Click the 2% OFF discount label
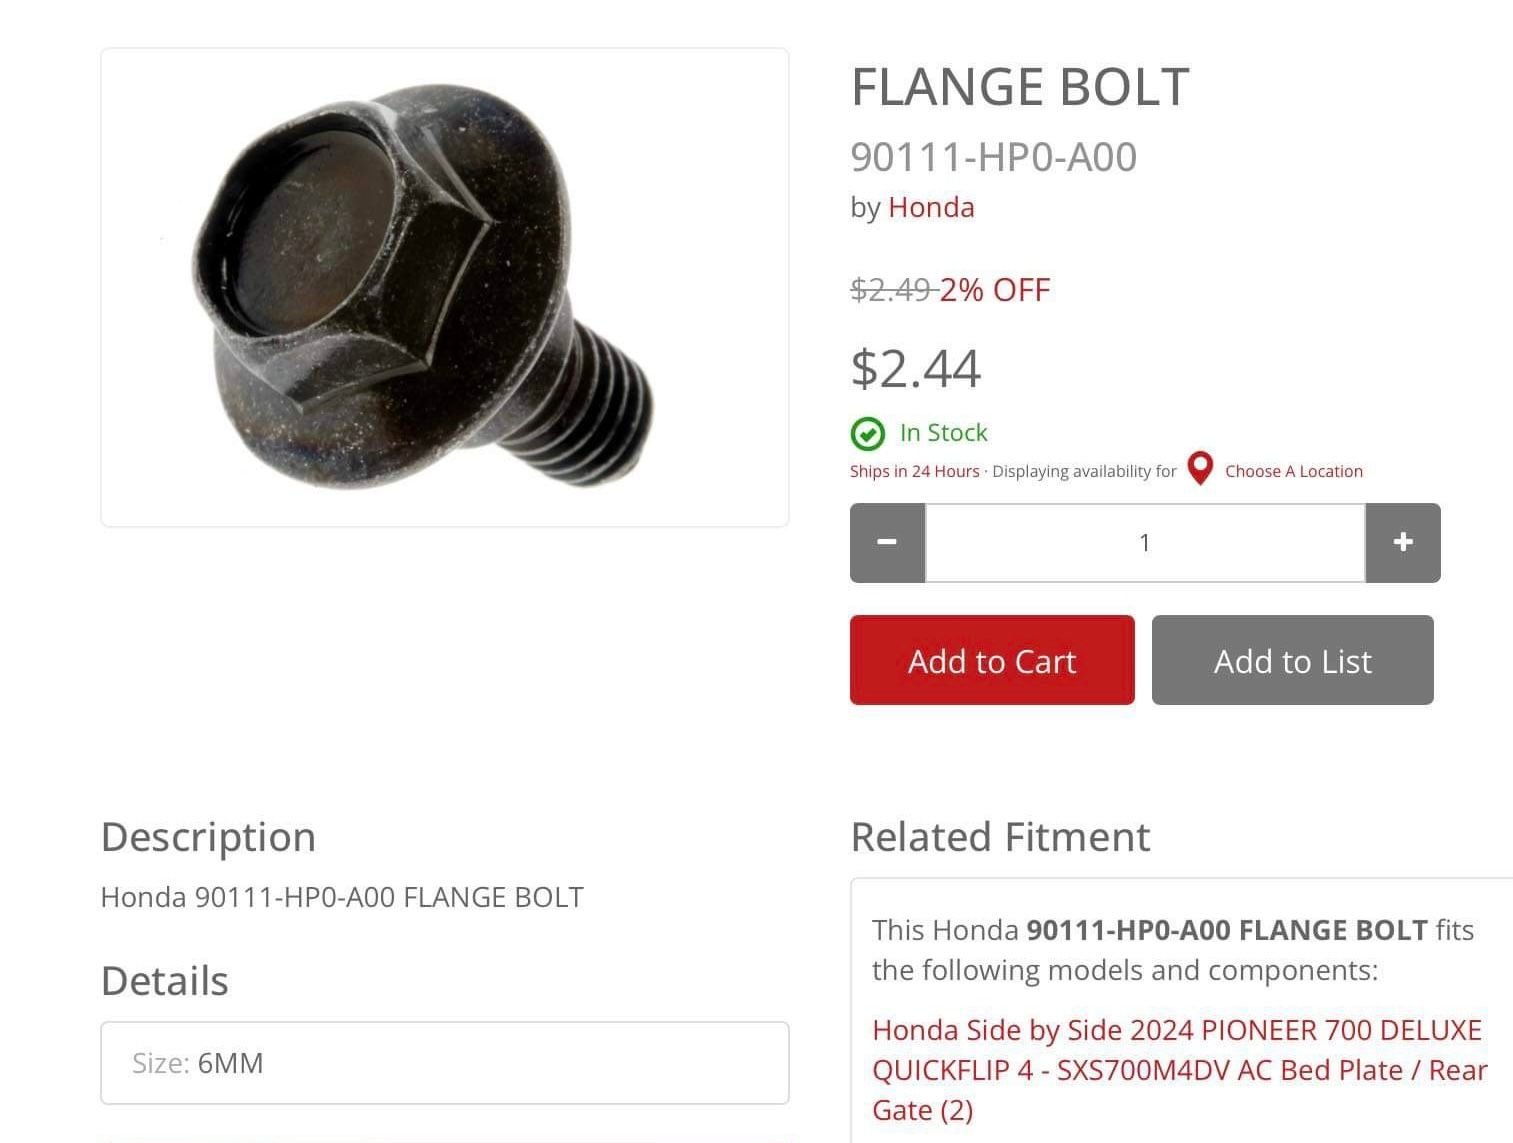The image size is (1513, 1143). [x=995, y=290]
